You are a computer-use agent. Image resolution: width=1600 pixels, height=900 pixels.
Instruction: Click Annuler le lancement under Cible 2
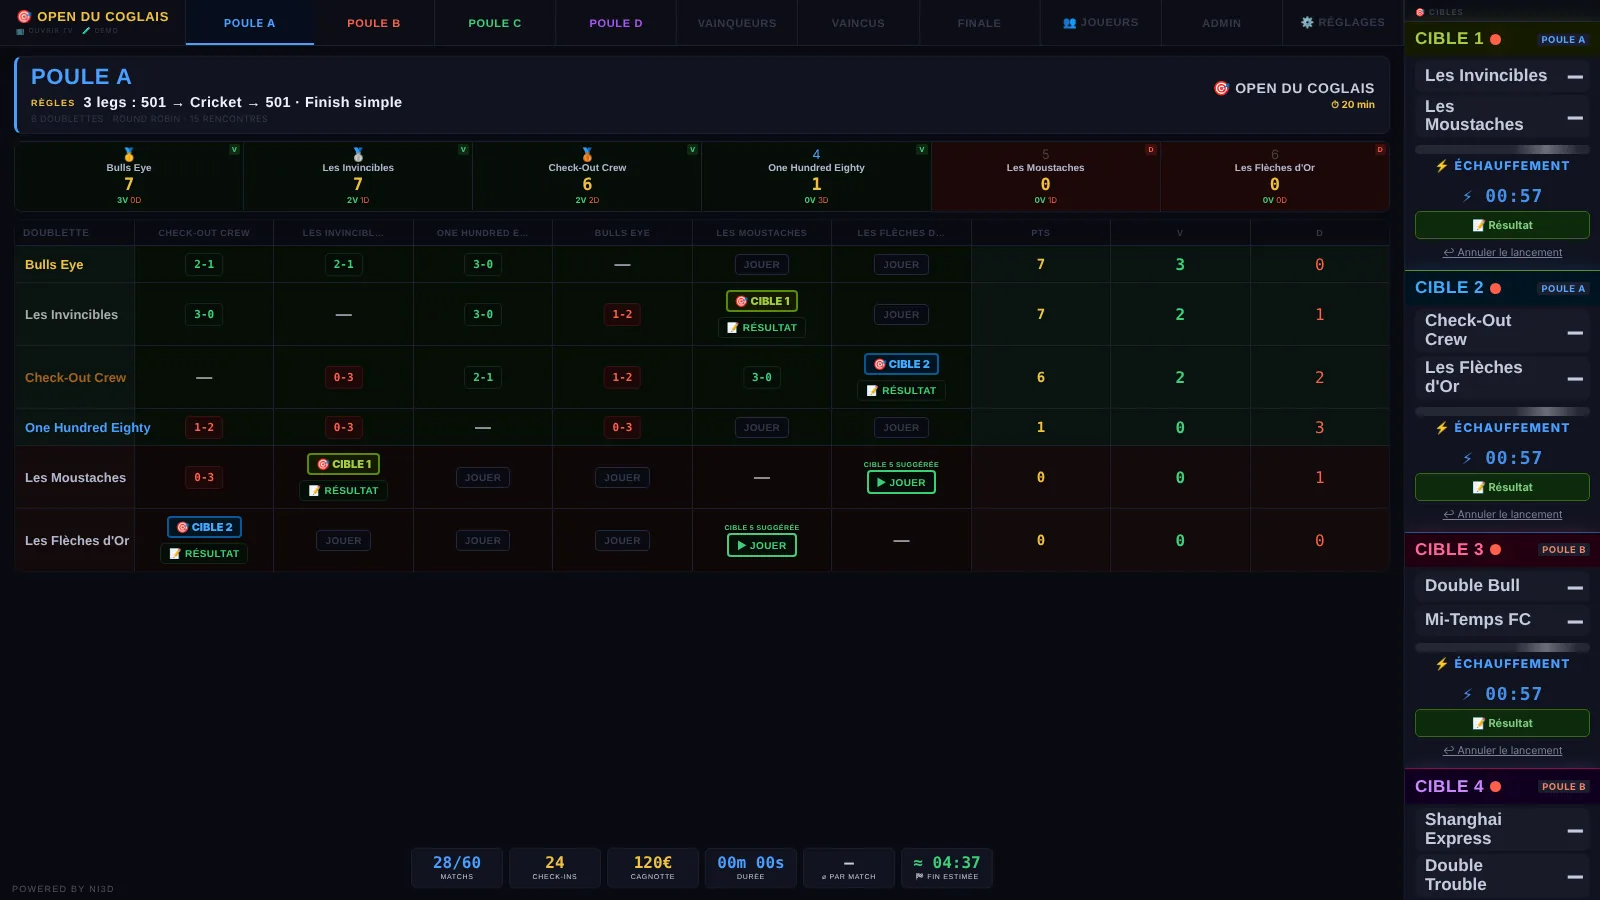[x=1502, y=515]
